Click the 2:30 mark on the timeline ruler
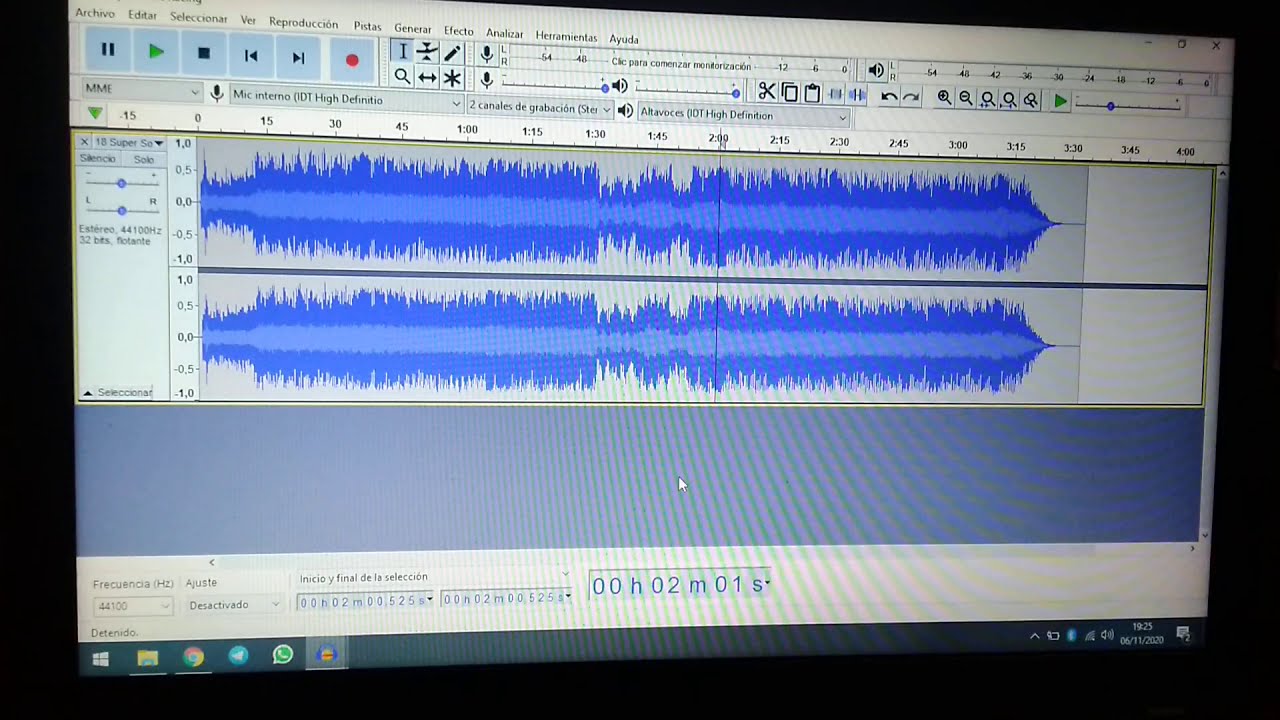Screen dimensions: 1280x720 tap(838, 142)
